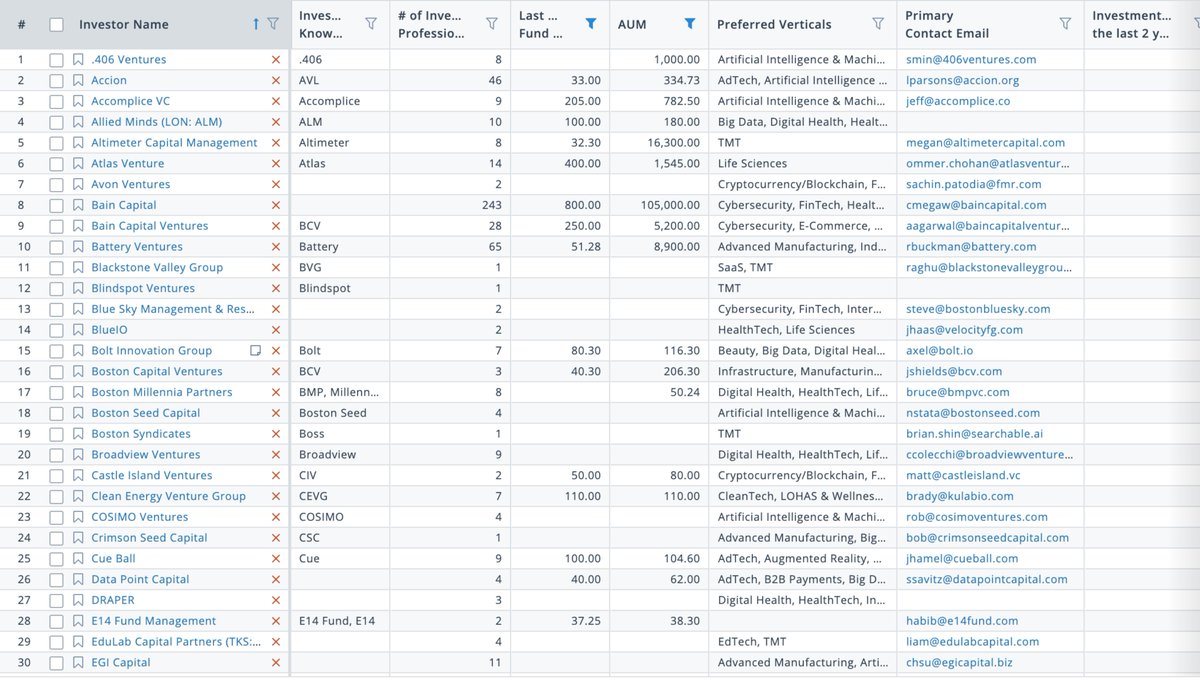The height and width of the screenshot is (680, 1200).
Task: Click professionals count 243
Action: point(492,205)
